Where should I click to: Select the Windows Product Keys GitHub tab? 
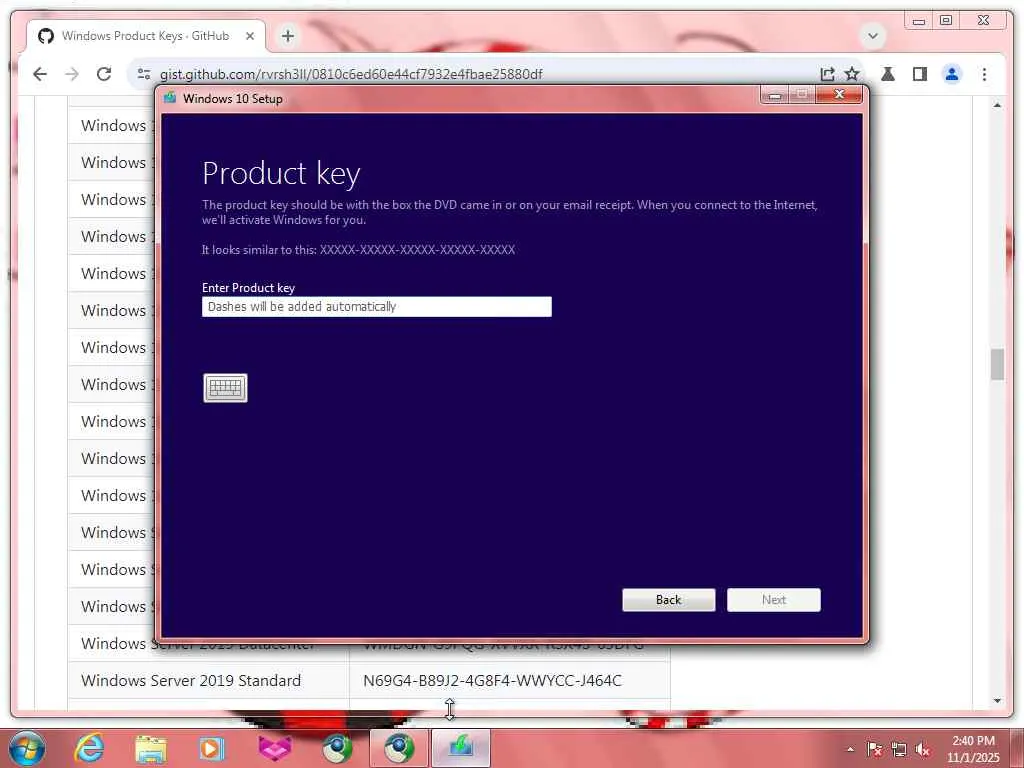pyautogui.click(x=146, y=36)
